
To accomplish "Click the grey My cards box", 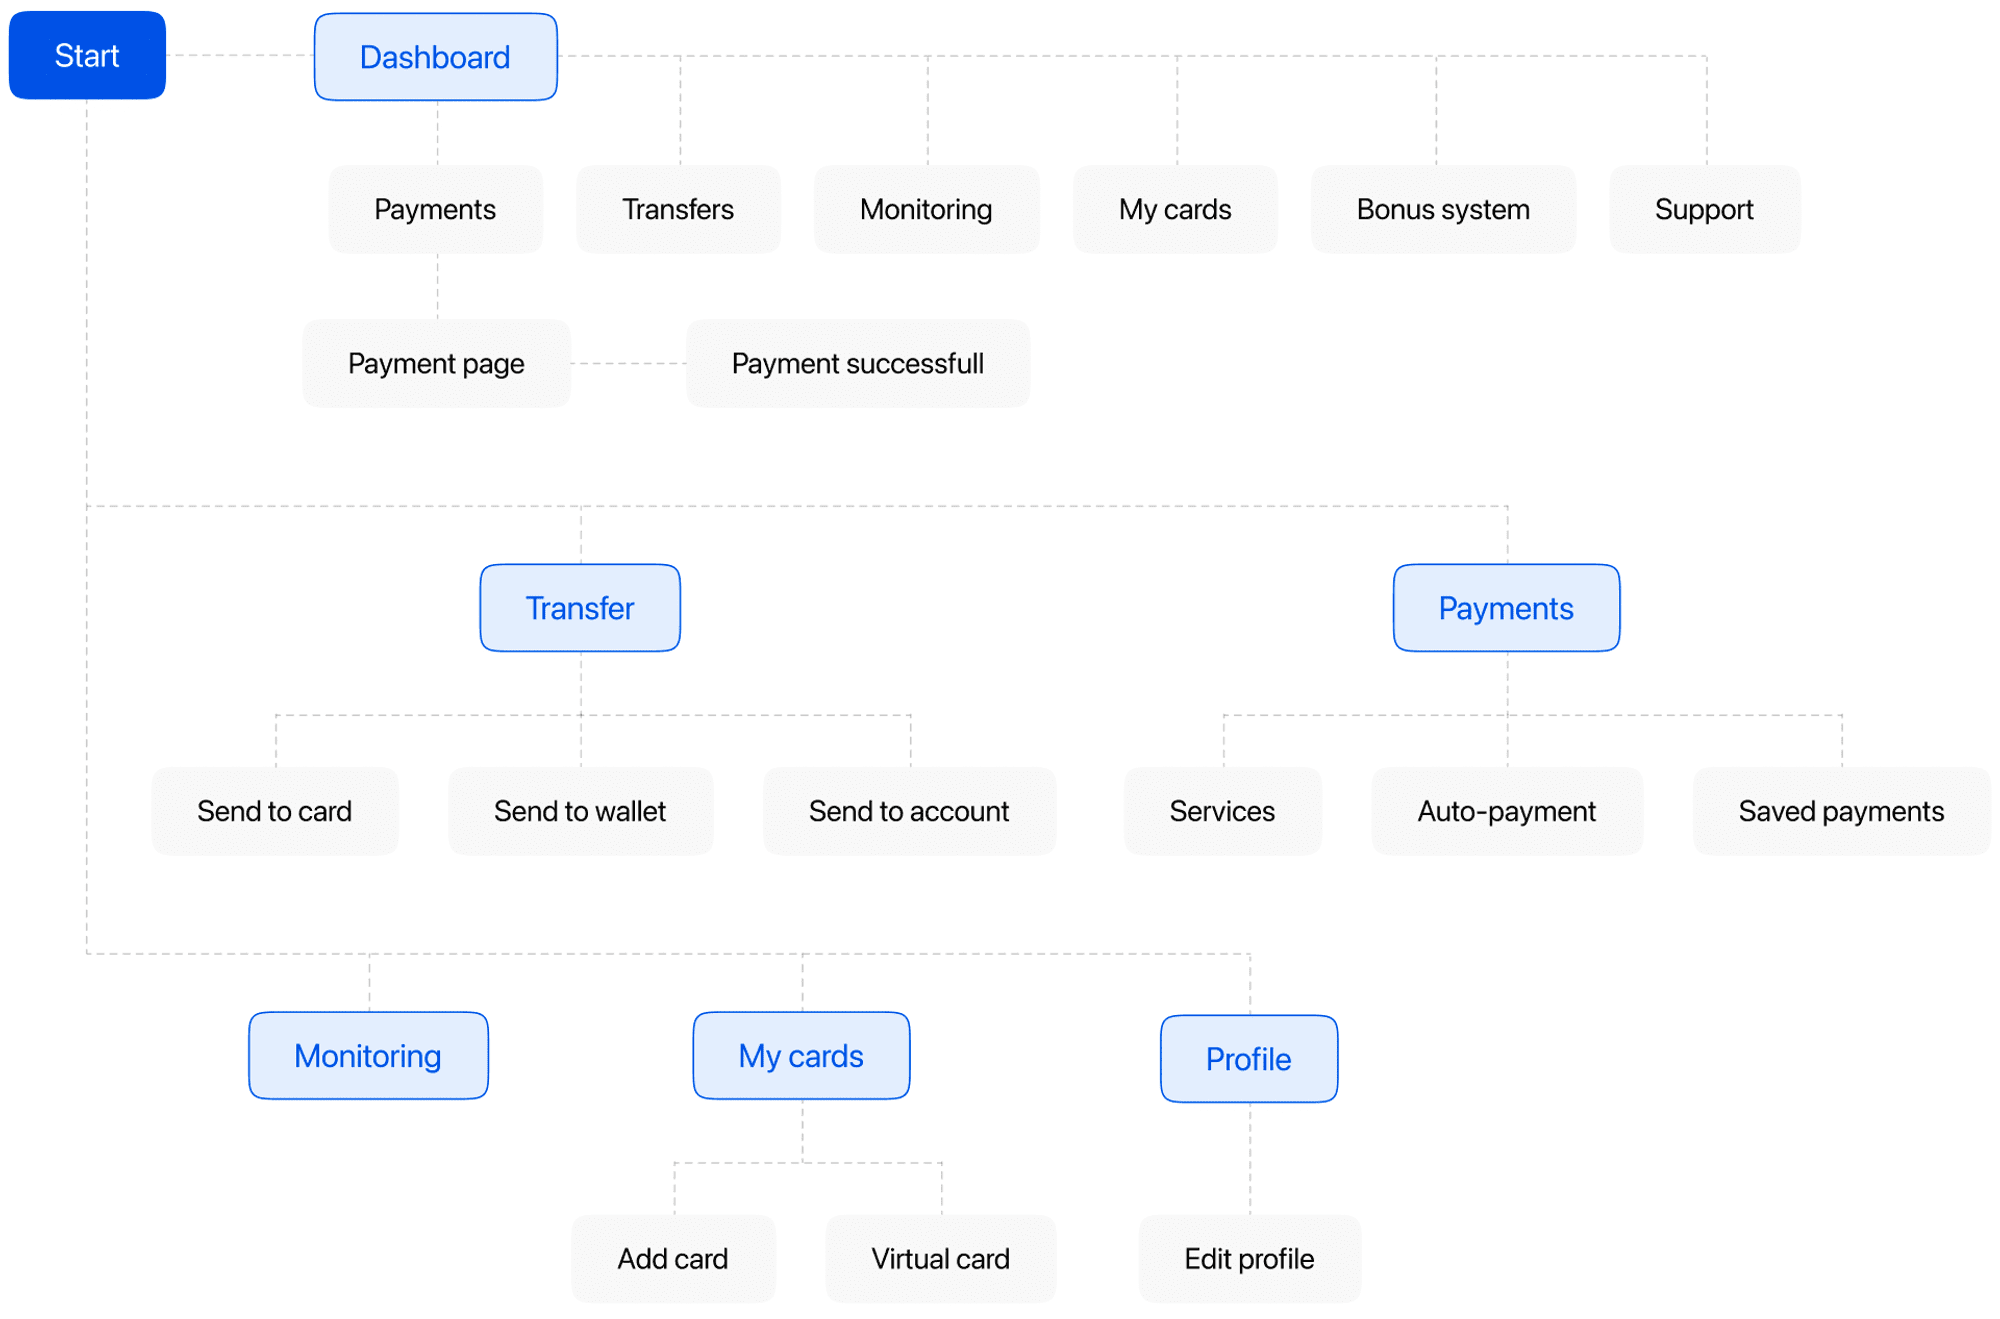I will coord(1175,209).
